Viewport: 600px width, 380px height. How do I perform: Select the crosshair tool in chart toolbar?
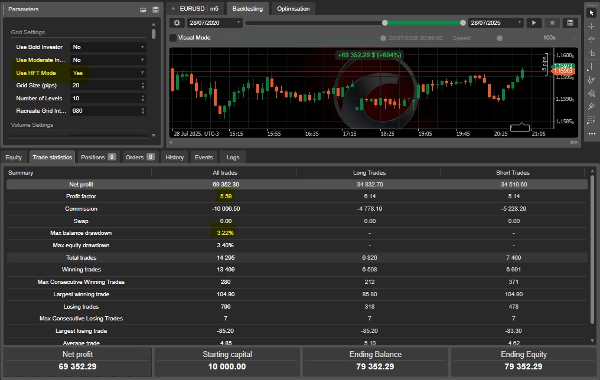[x=592, y=26]
